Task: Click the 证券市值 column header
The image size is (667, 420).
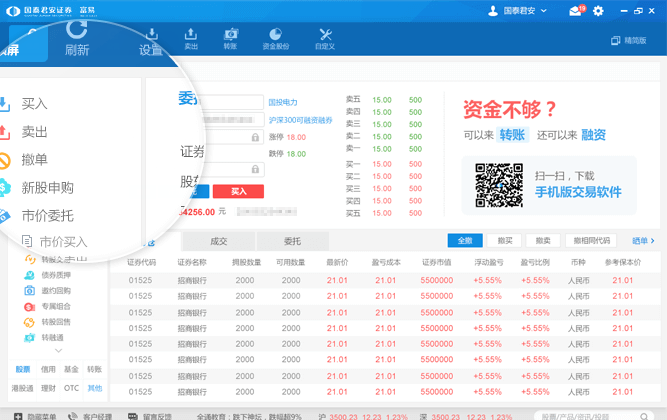Action: point(436,262)
